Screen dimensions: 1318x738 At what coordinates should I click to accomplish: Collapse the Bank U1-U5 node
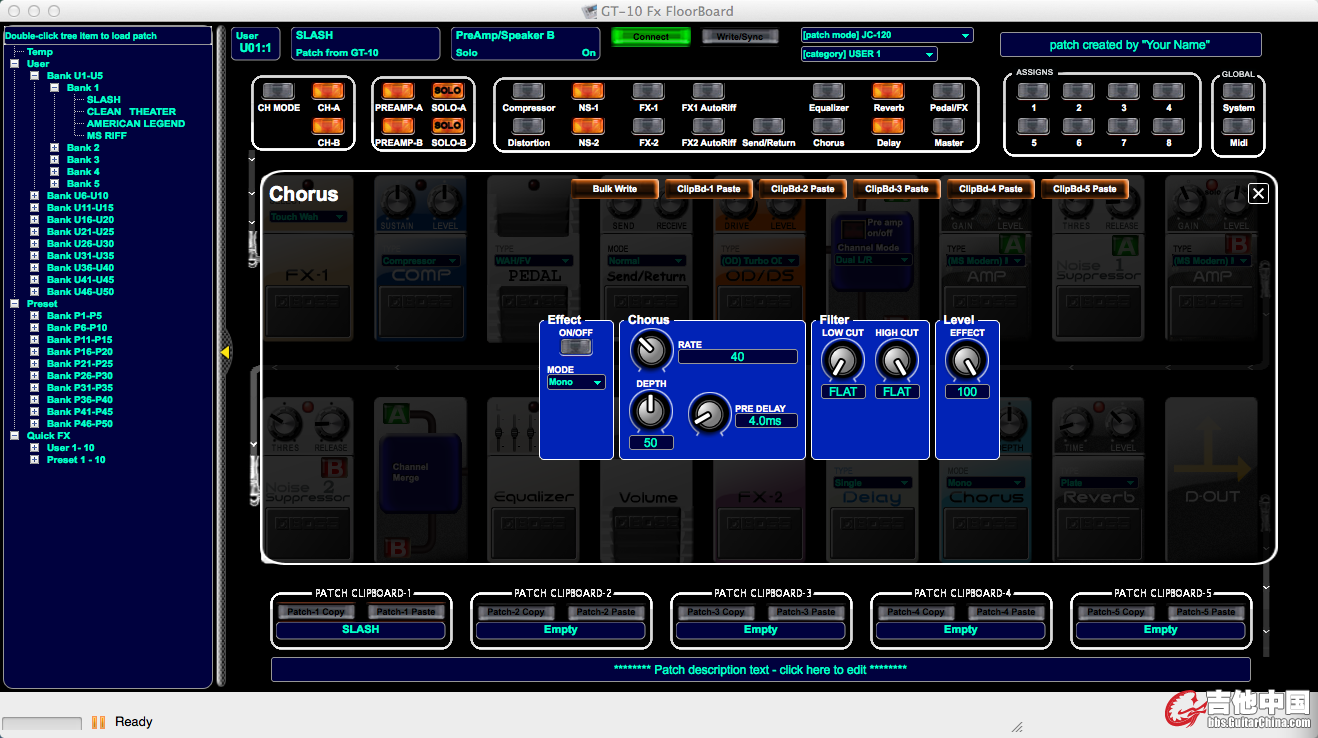pos(35,76)
